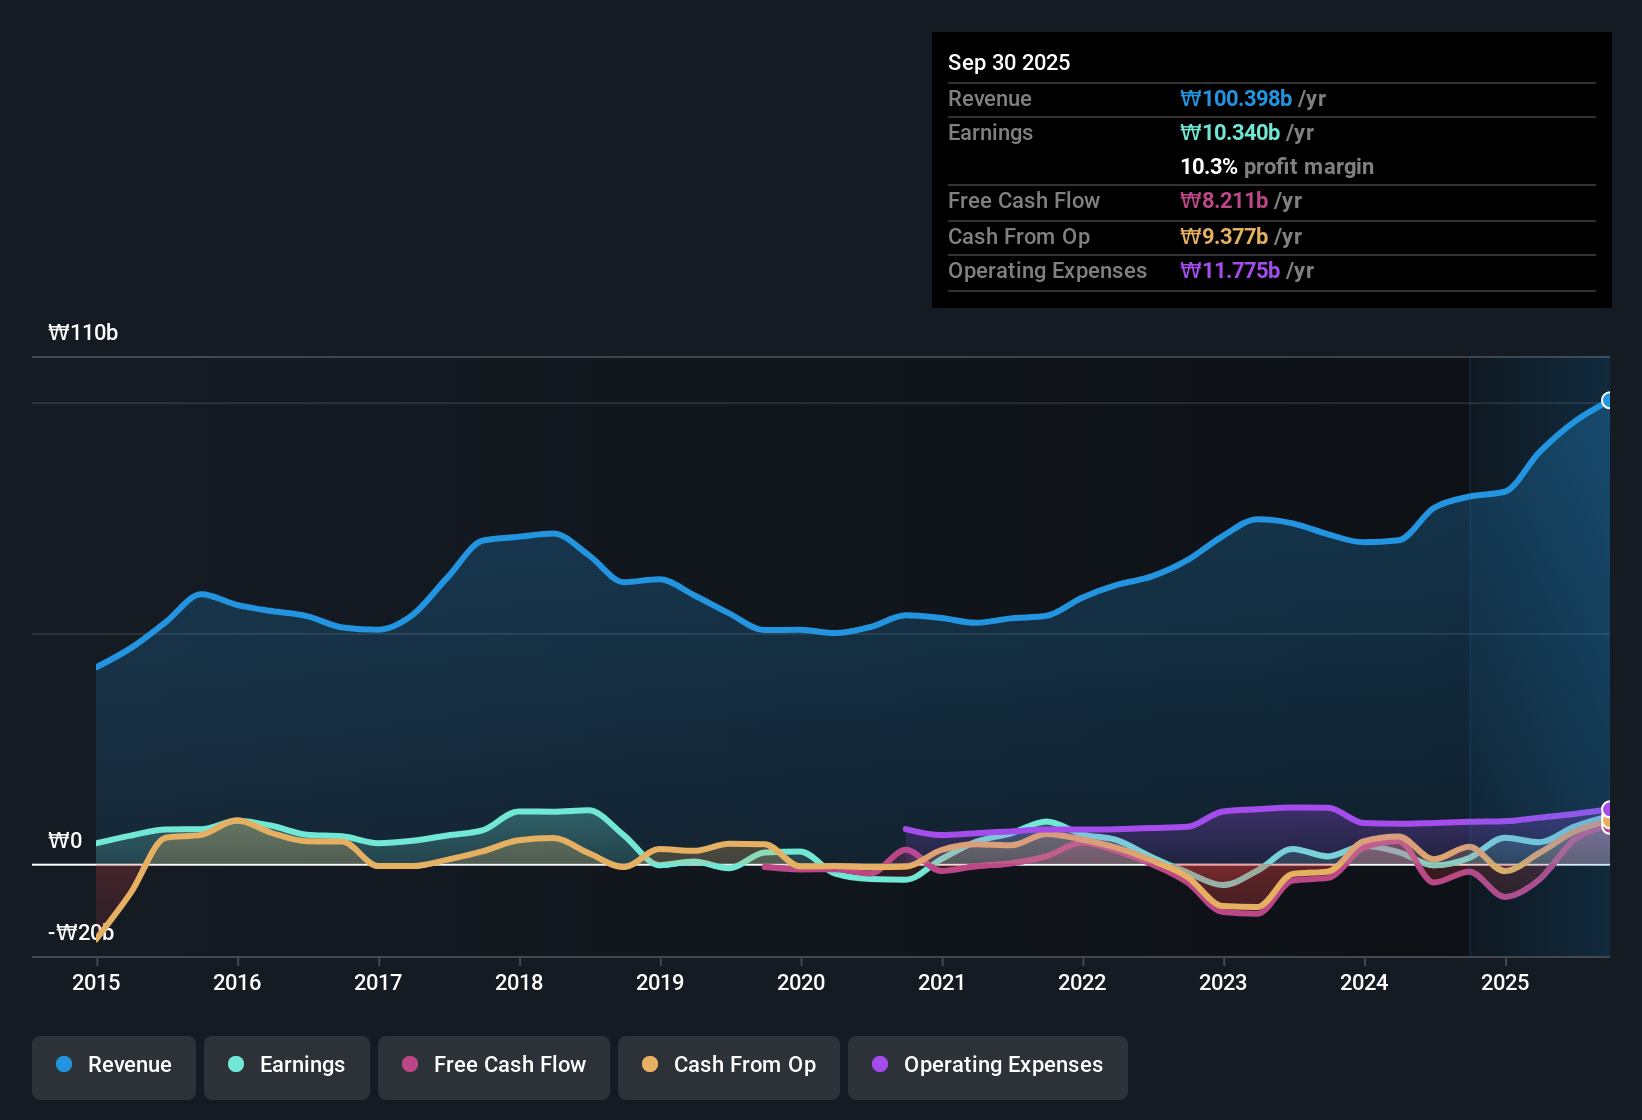The height and width of the screenshot is (1120, 1642).
Task: Click the 2020 year label on the timeline
Action: point(801,983)
